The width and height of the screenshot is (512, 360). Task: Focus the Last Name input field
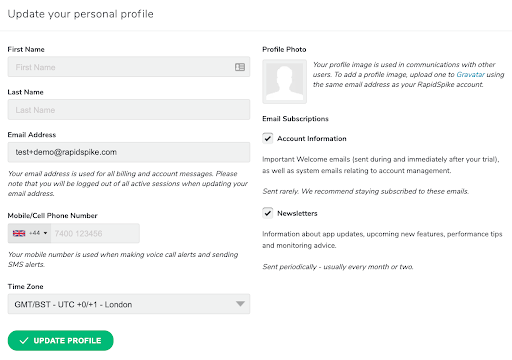point(129,109)
